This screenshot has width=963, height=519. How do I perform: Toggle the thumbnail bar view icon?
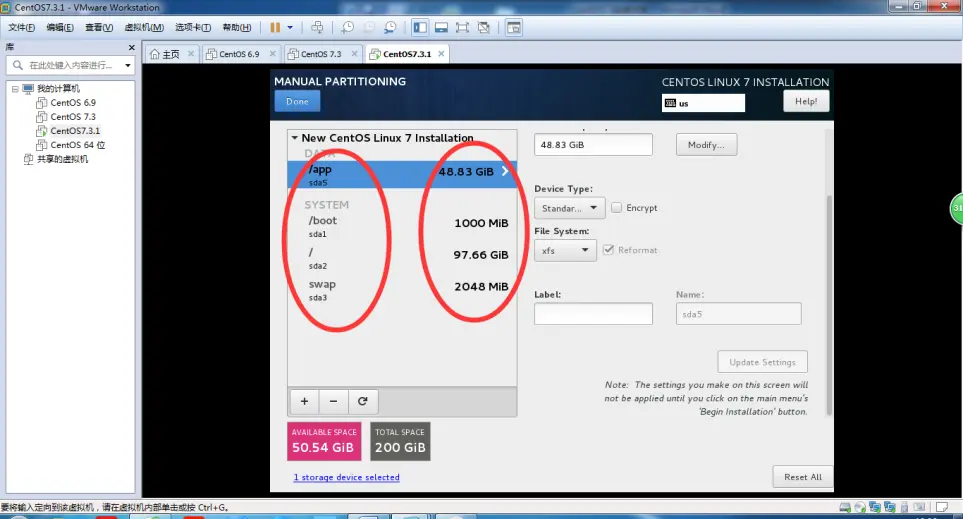coord(441,28)
